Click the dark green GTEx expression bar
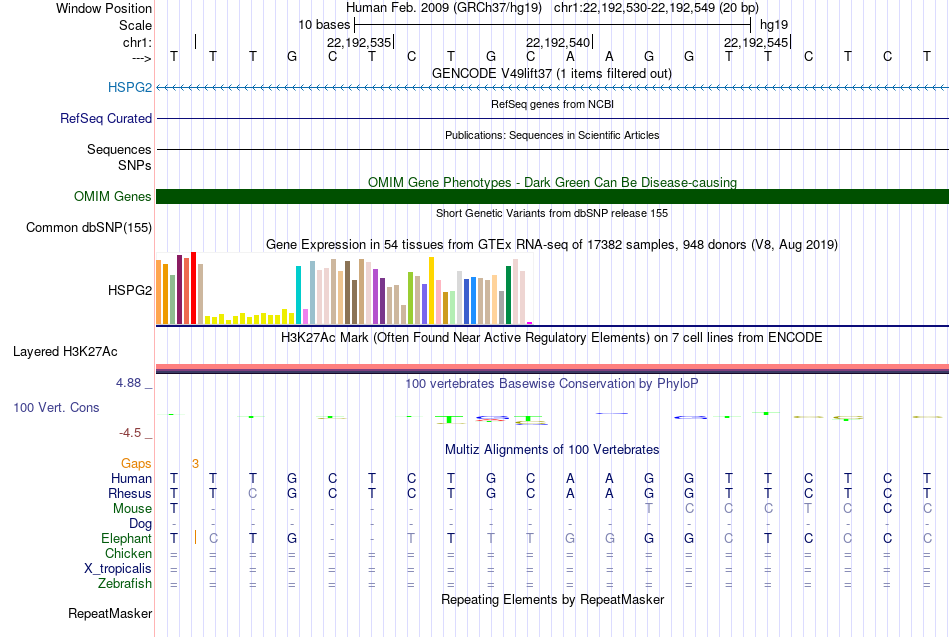 pyautogui.click(x=509, y=295)
